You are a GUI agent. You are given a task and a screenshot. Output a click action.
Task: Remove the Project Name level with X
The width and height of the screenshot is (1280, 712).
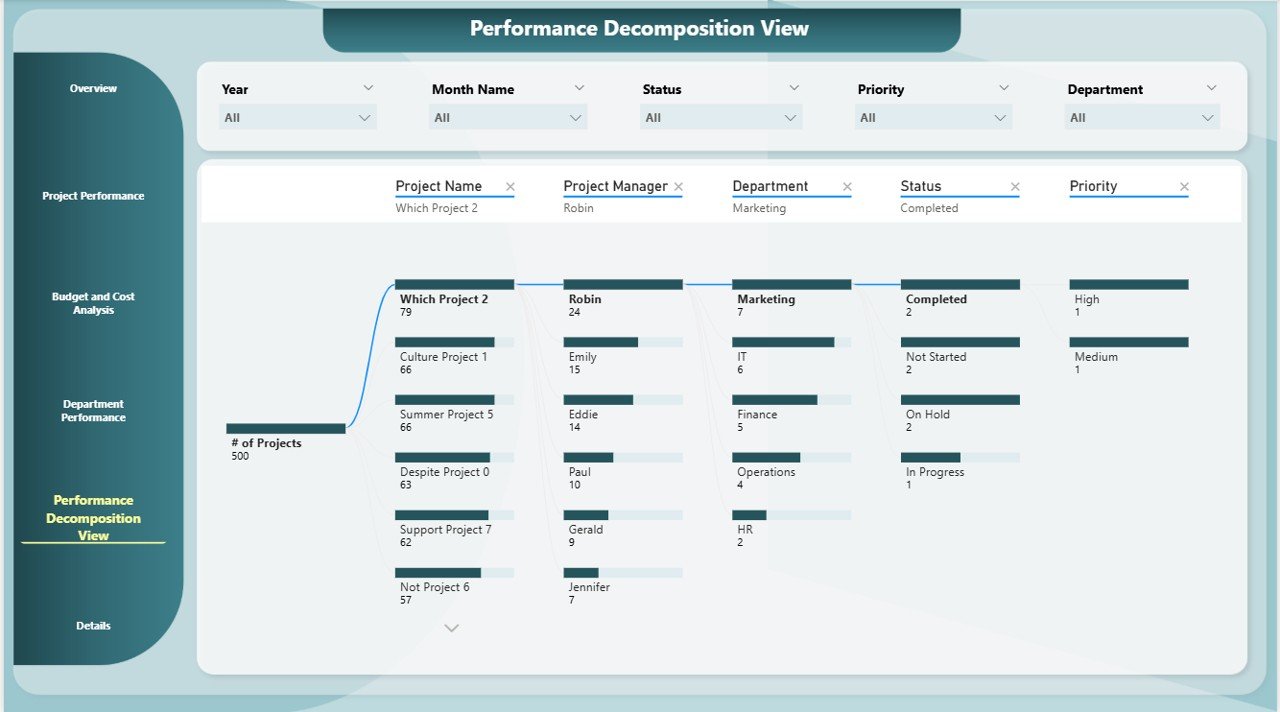point(510,187)
